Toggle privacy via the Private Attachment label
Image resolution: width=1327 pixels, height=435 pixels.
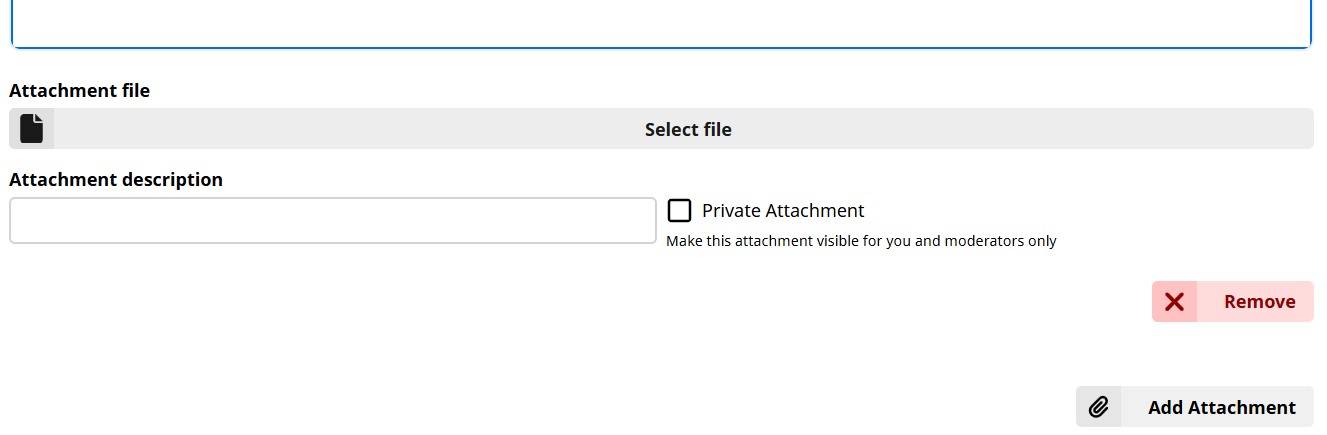tap(783, 211)
